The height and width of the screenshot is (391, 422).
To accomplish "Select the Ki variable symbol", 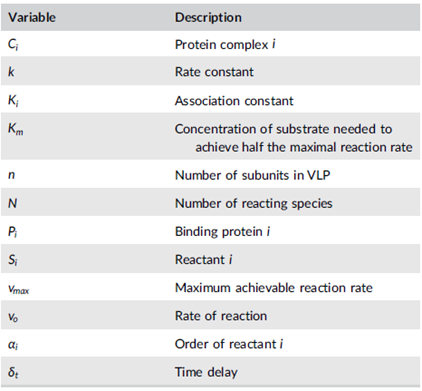I will tap(13, 101).
